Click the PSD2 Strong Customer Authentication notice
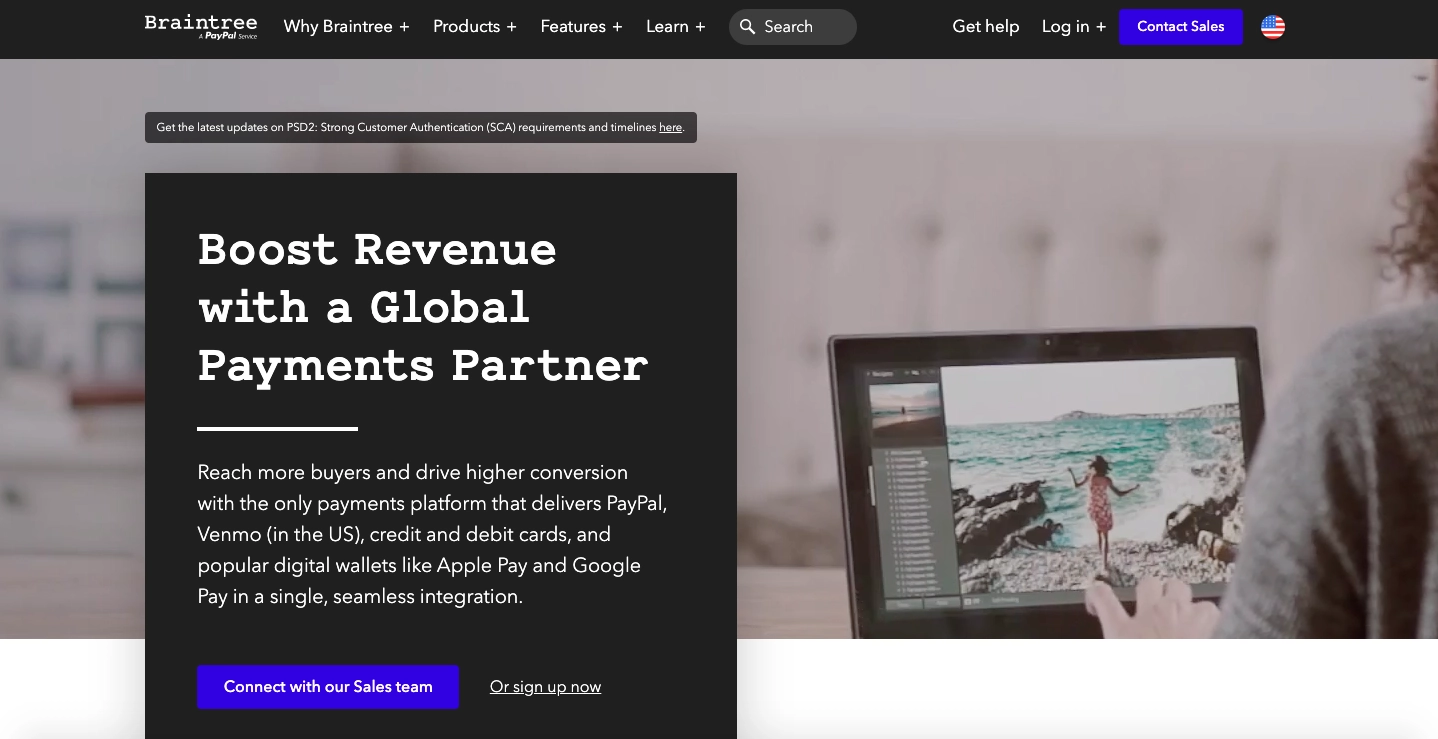This screenshot has width=1438, height=739. pyautogui.click(x=421, y=128)
